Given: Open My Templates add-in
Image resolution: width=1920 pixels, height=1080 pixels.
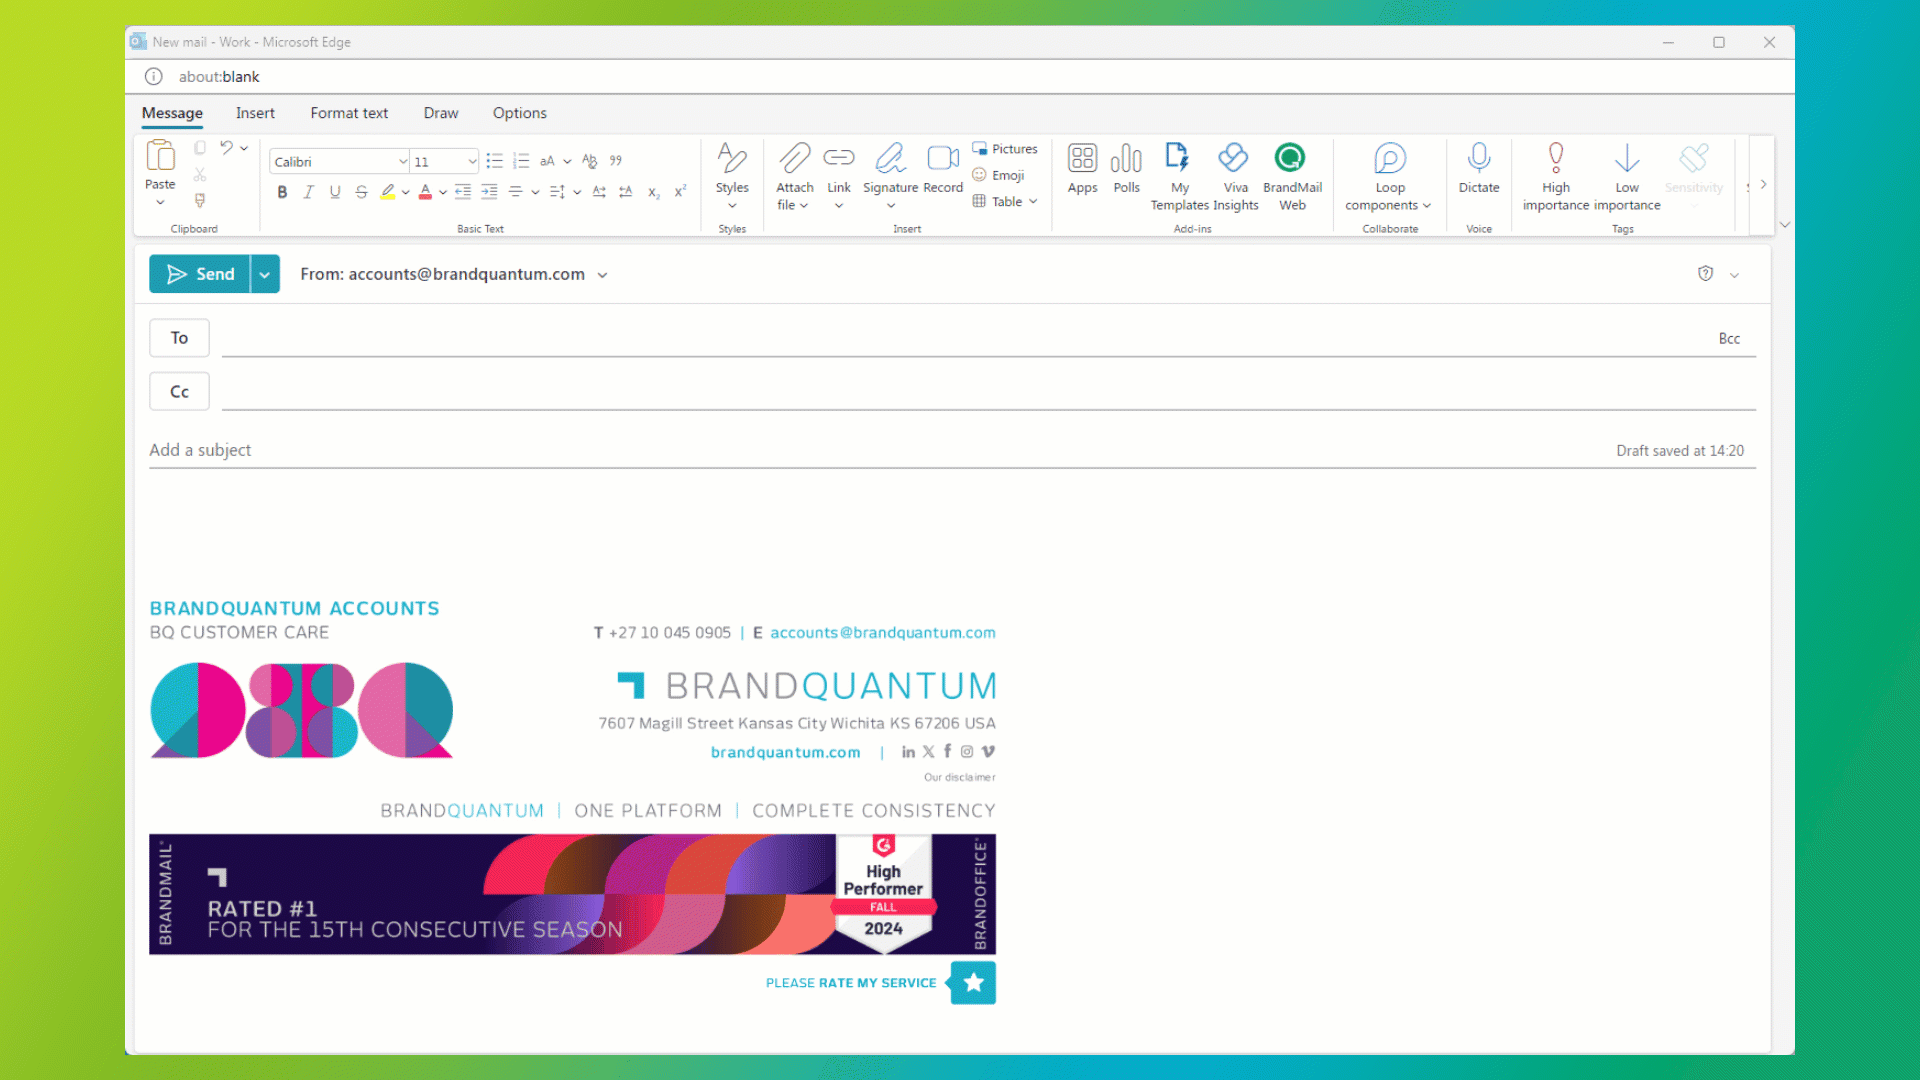Looking at the screenshot, I should [x=1179, y=159].
